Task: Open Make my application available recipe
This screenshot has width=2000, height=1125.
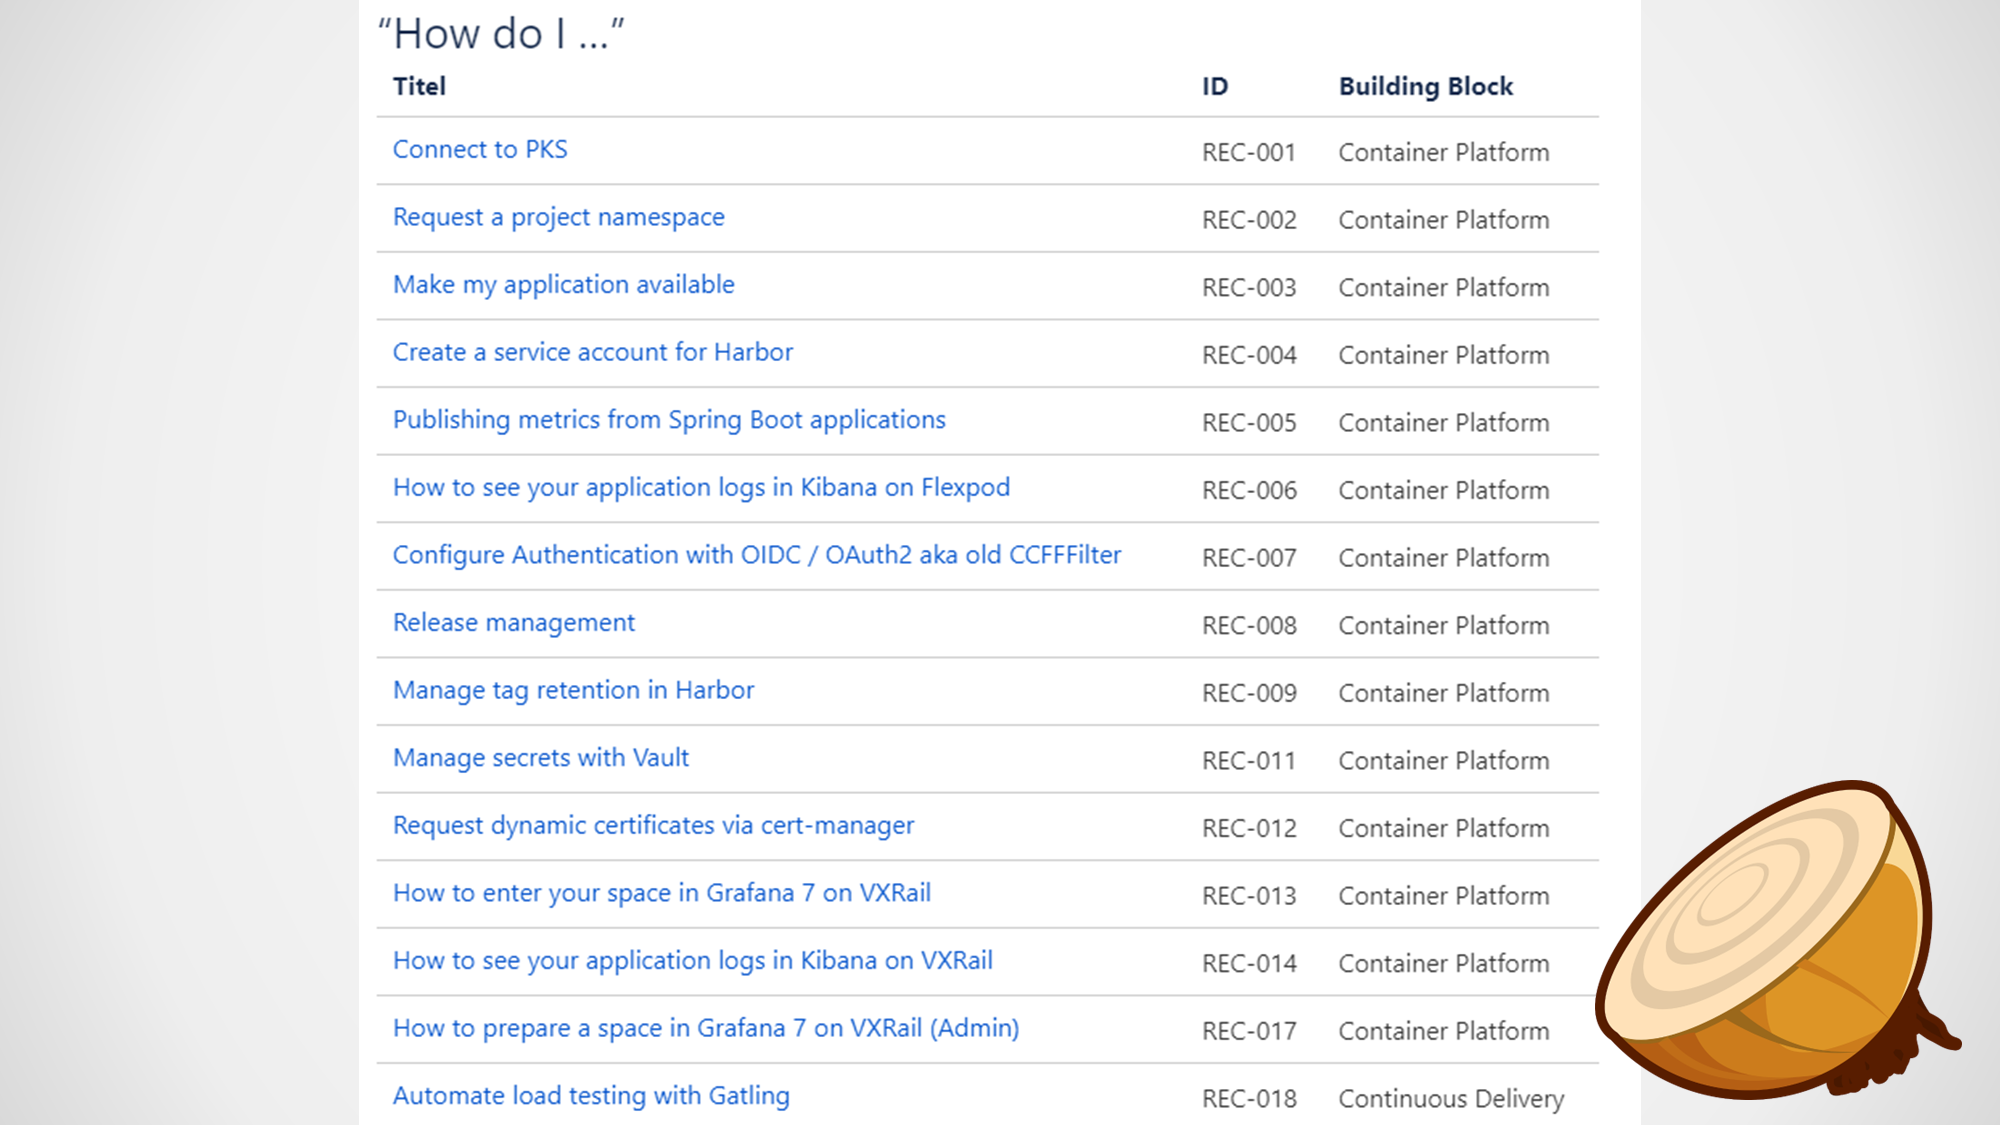Action: click(x=563, y=285)
